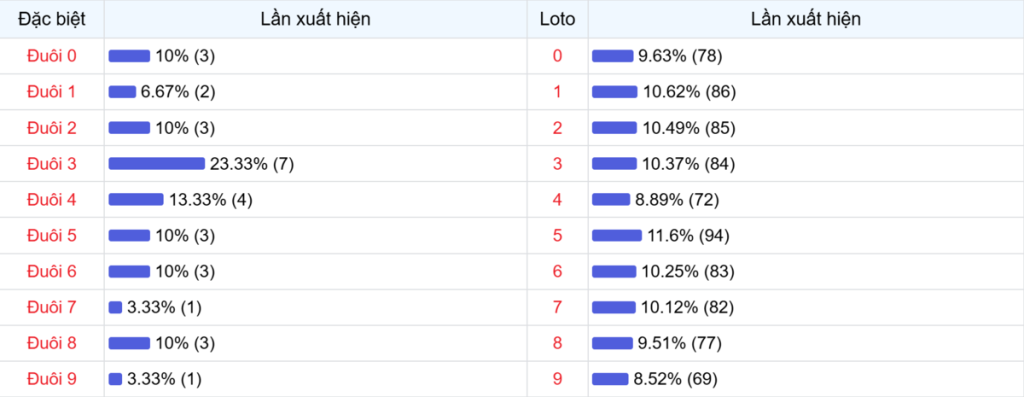Select the Đuôi 3 label
Screen dimensions: 1024x397
tap(52, 164)
